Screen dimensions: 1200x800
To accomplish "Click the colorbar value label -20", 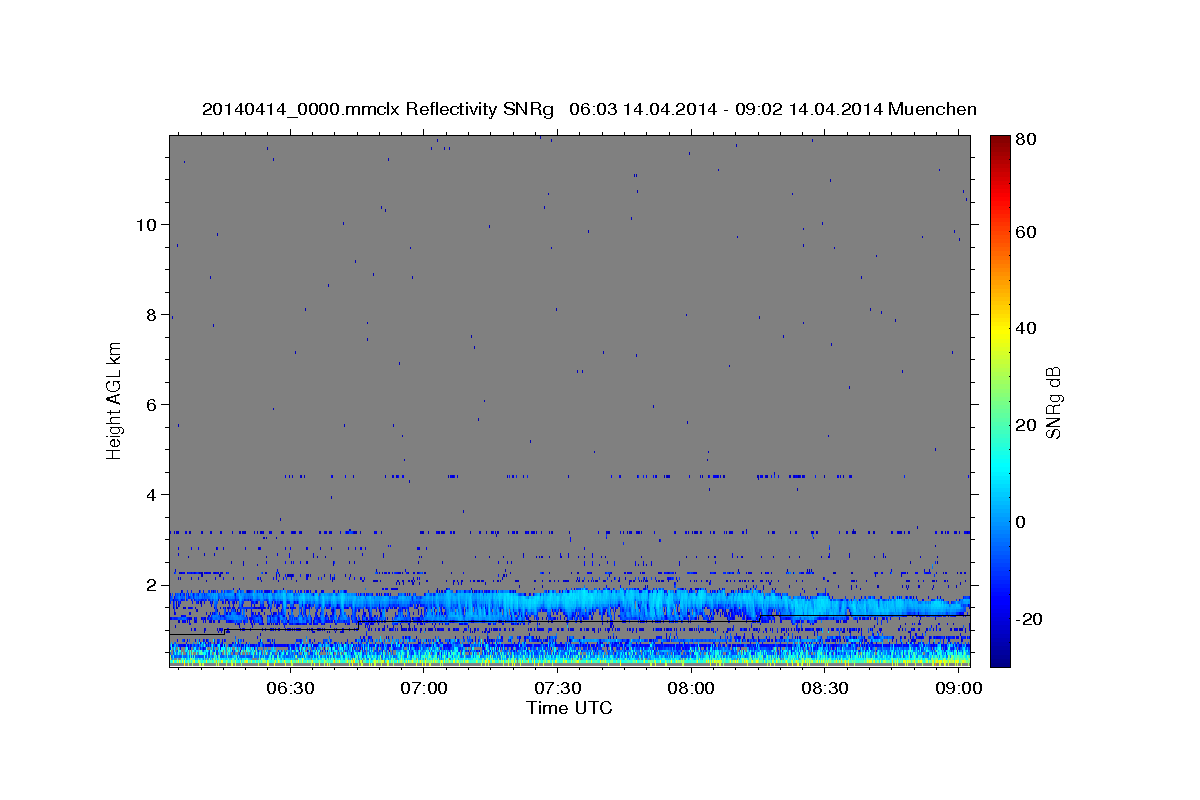I will tap(1030, 619).
